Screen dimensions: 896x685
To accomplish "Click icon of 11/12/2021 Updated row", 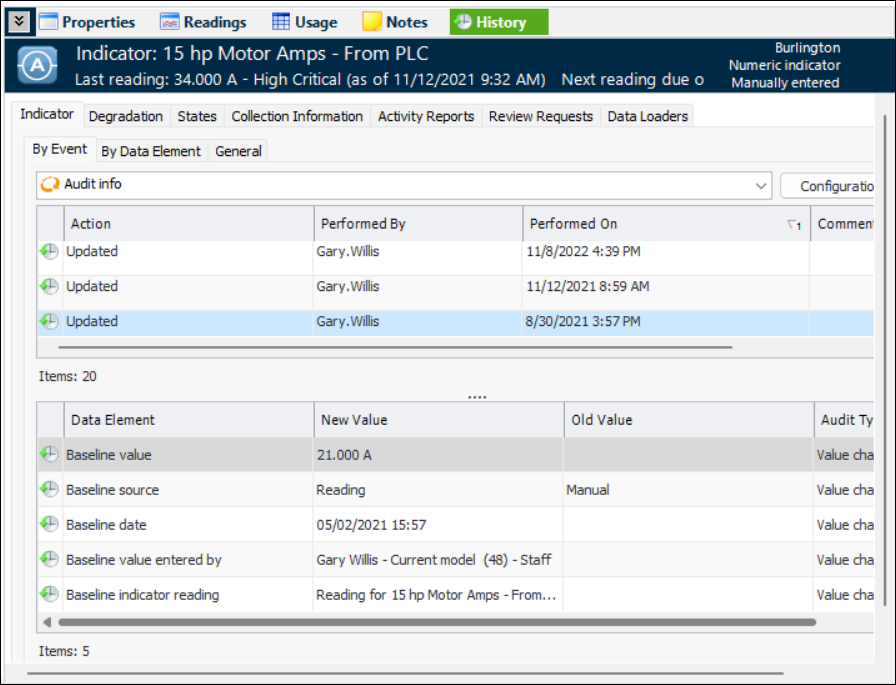I will (x=50, y=286).
